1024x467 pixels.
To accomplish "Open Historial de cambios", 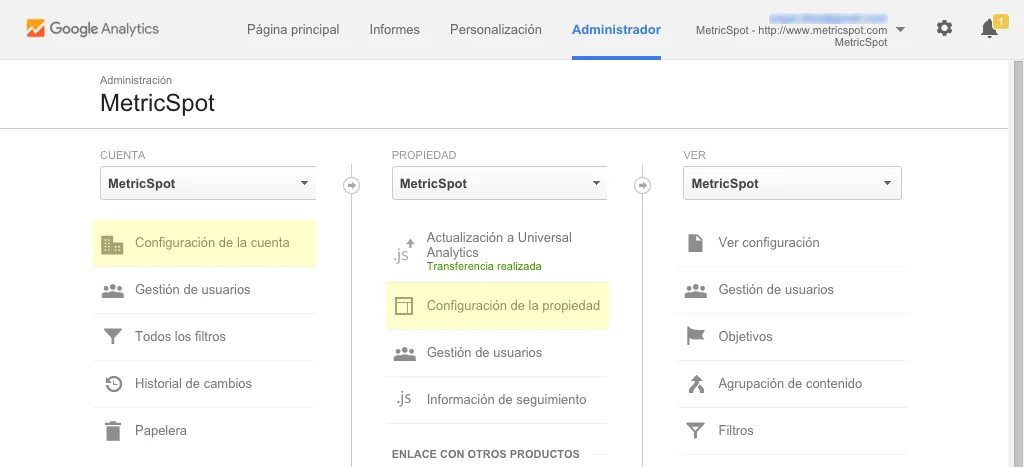I will (205, 384).
